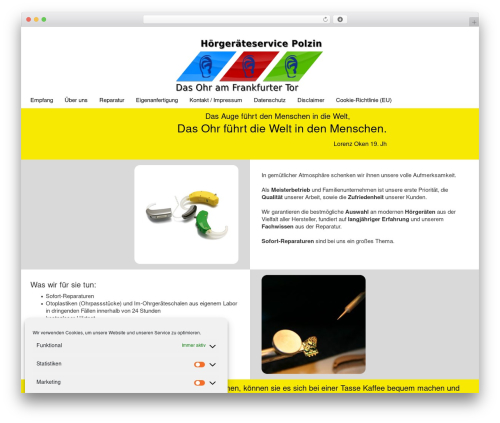Click the red ear logo tile
Screen dimensions: 500x423
point(249,66)
